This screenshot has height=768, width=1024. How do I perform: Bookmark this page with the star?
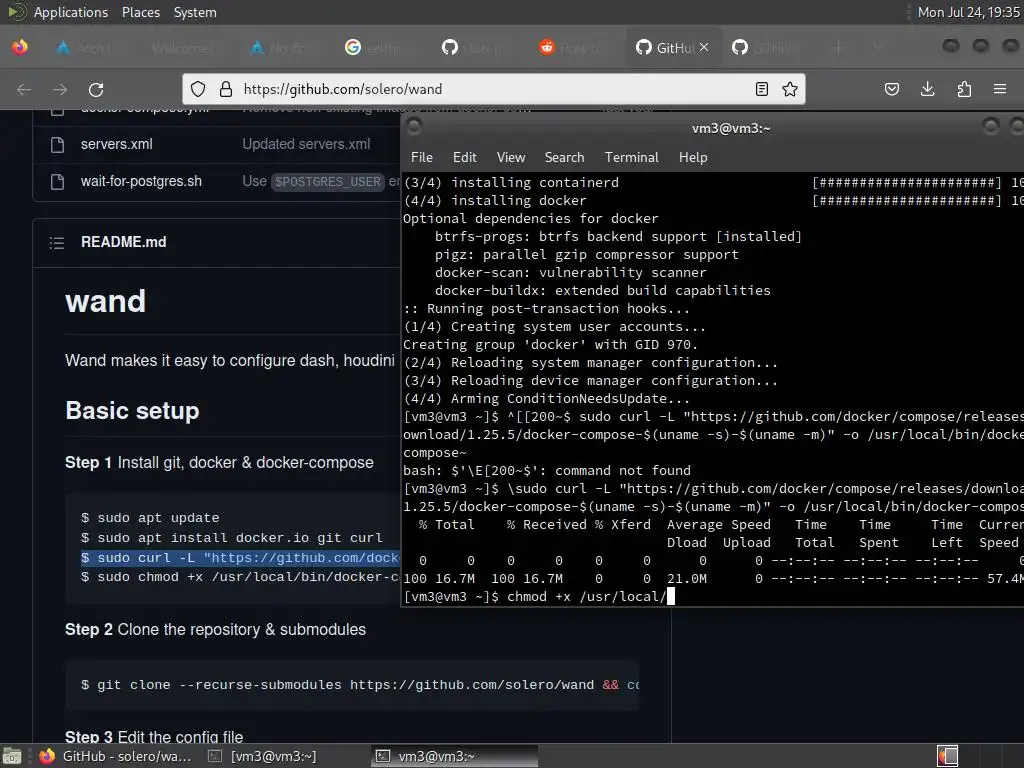[790, 89]
